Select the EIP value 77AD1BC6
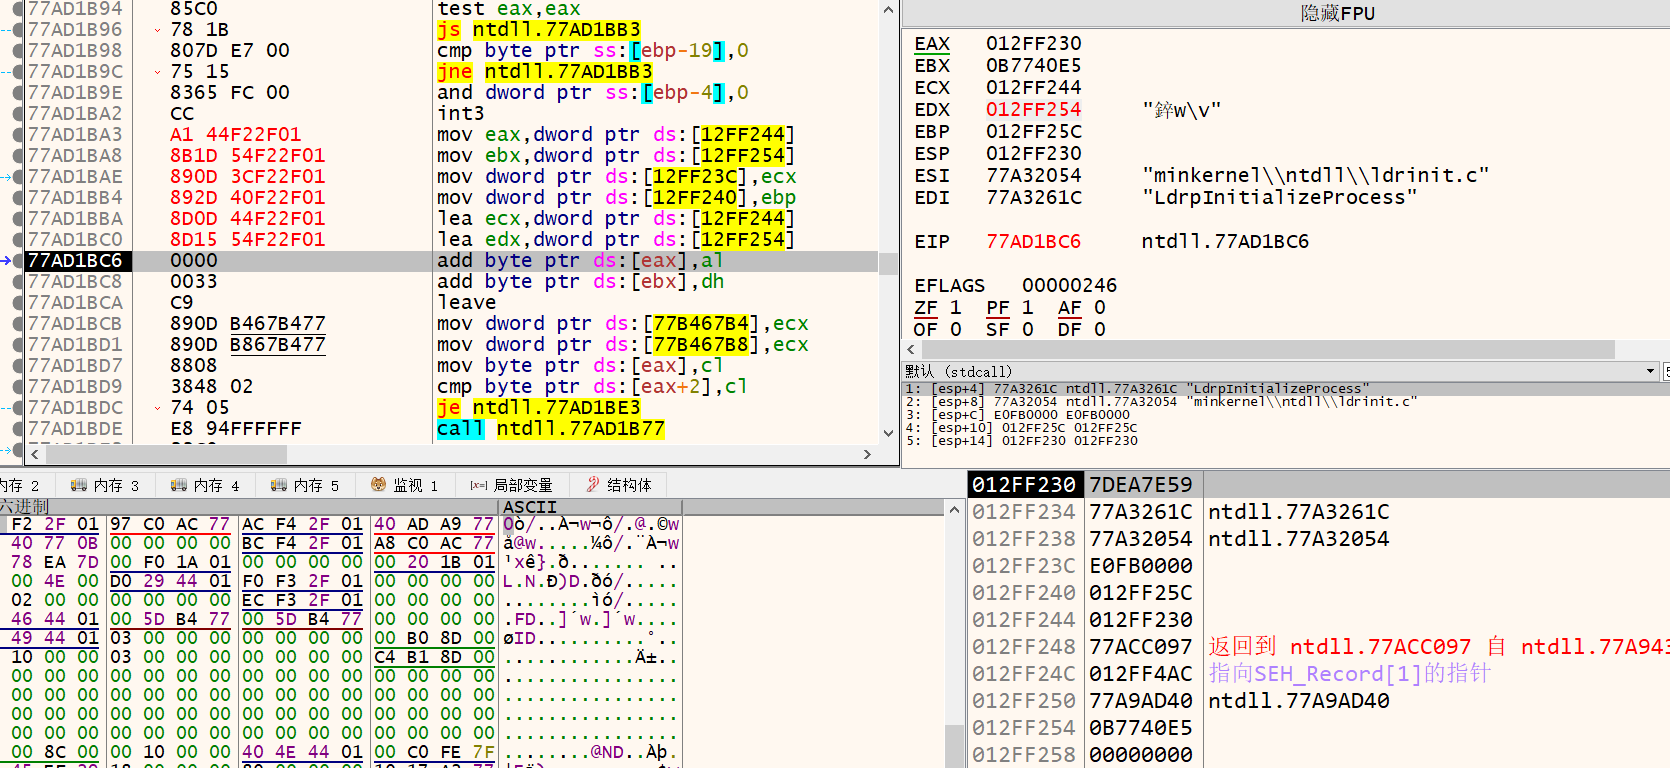 pyautogui.click(x=1034, y=241)
